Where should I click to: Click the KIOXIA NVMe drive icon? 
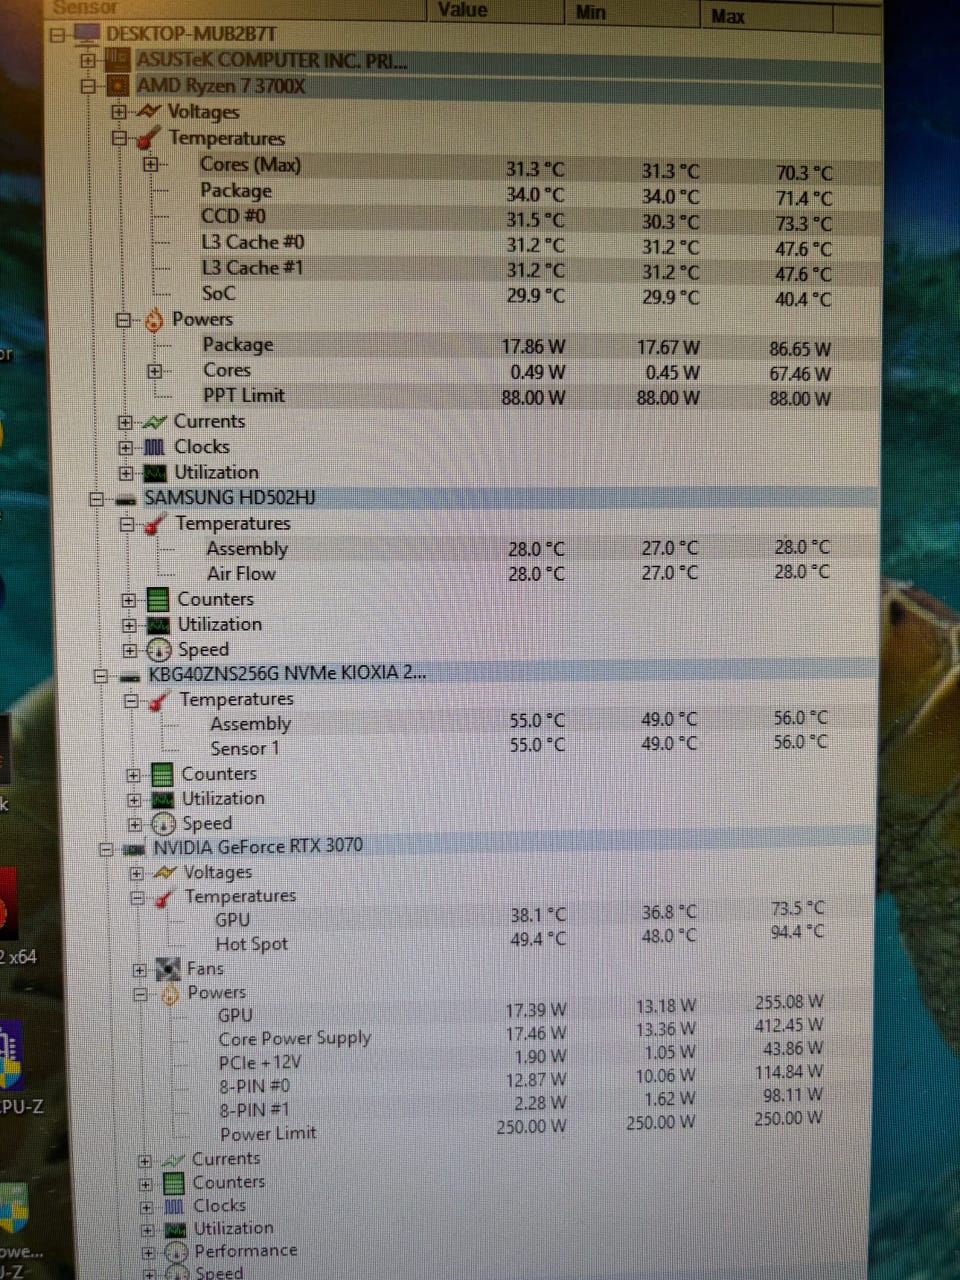[129, 676]
